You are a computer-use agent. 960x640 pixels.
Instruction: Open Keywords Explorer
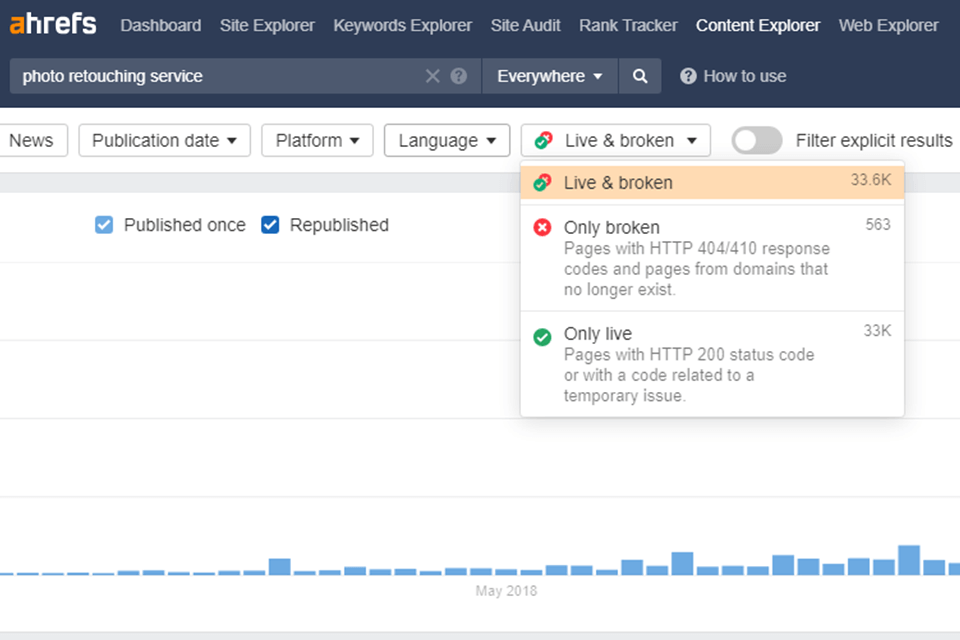[402, 25]
